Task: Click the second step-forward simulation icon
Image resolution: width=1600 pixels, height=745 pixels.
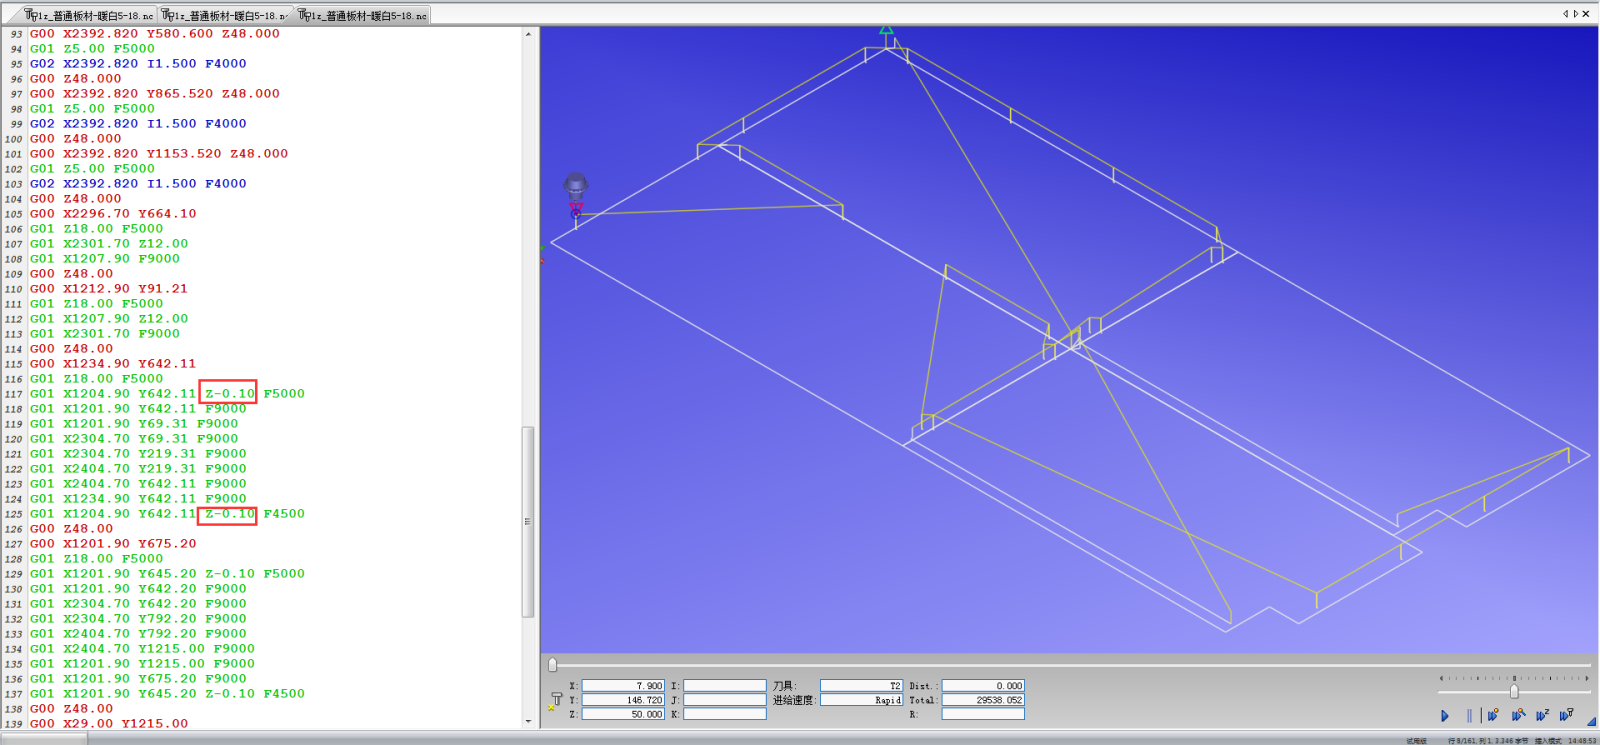Action: (1517, 715)
